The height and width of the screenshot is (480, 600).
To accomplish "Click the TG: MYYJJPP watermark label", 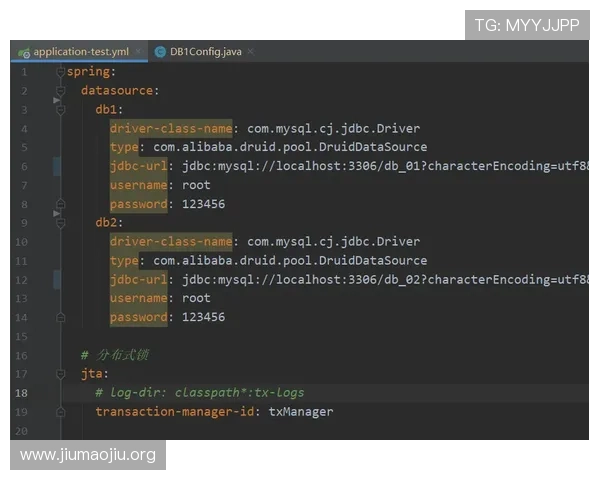I will 527,25.
